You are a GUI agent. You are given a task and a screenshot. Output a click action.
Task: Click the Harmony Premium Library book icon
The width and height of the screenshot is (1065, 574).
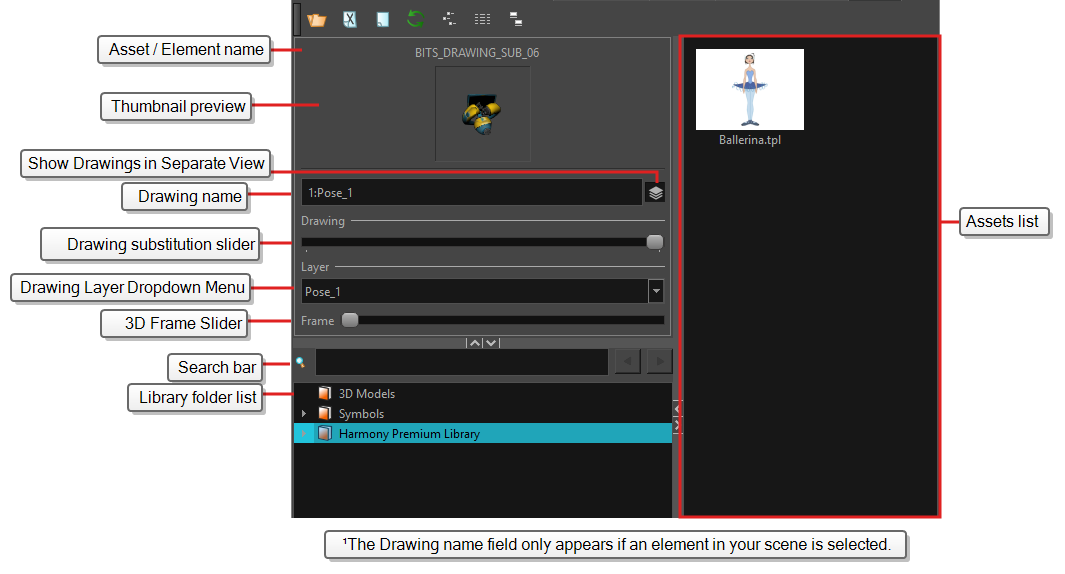[325, 433]
